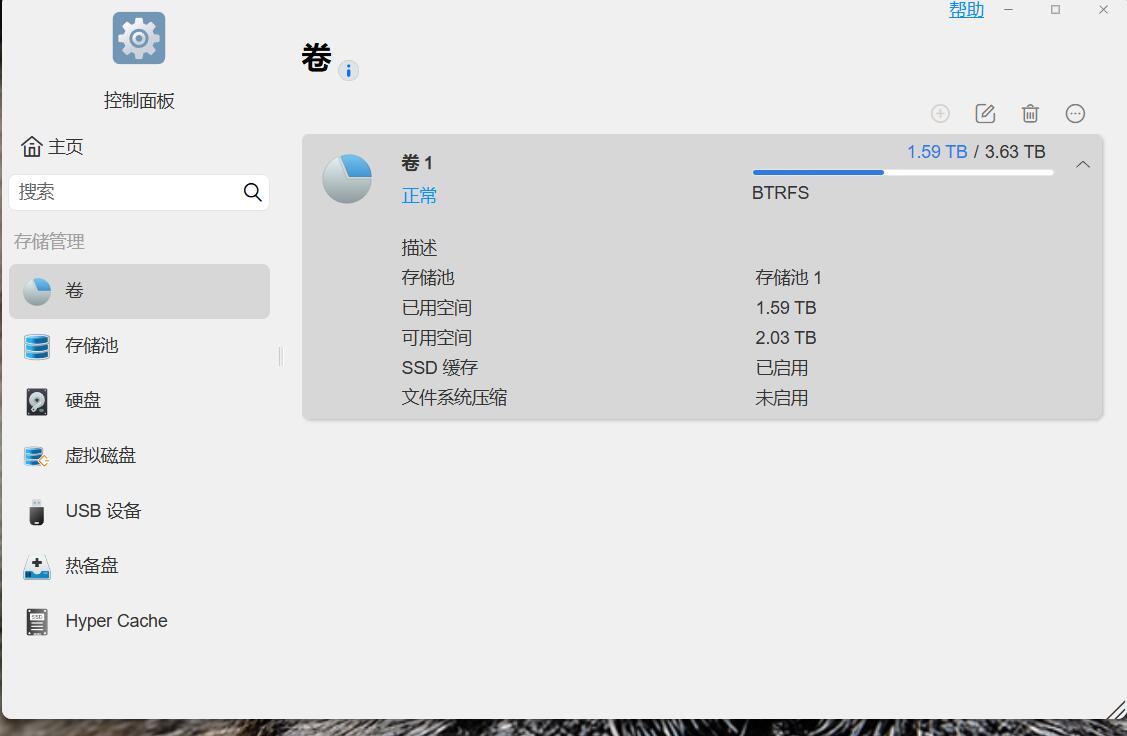Click the home icon next to 主页
The width and height of the screenshot is (1127, 736).
tap(32, 147)
